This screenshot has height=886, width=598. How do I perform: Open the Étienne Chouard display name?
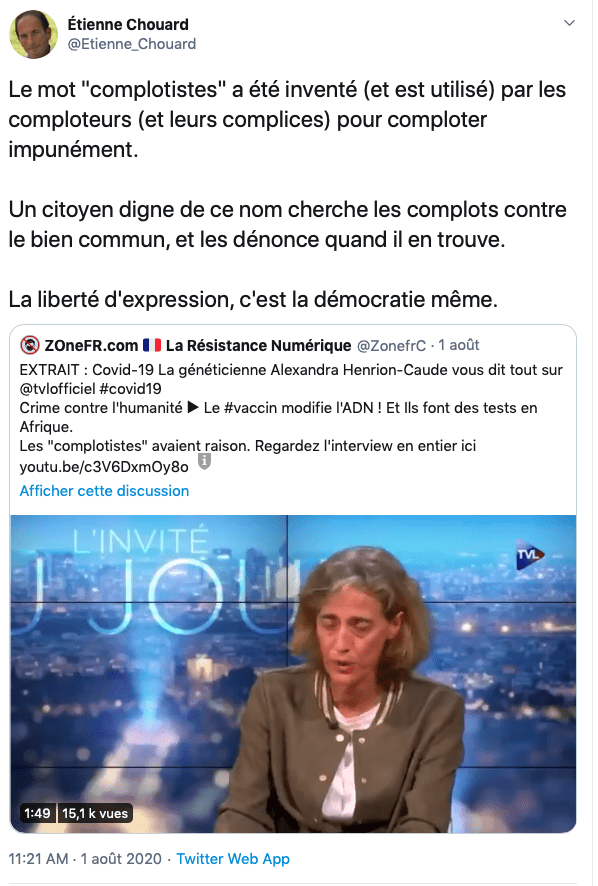(x=128, y=24)
